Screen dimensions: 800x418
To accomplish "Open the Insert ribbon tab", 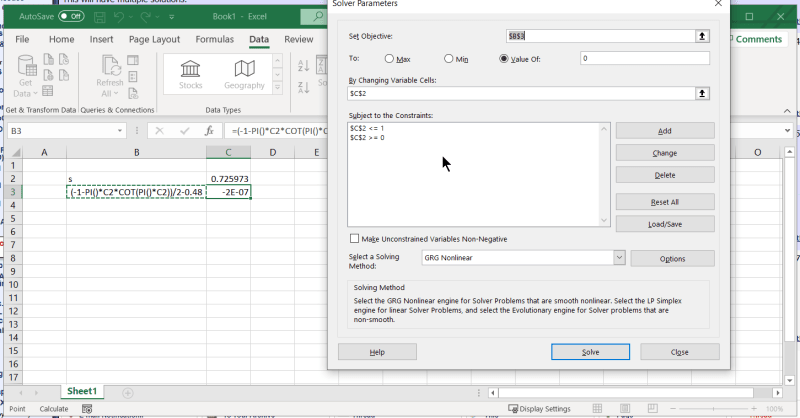I will pyautogui.click(x=102, y=39).
